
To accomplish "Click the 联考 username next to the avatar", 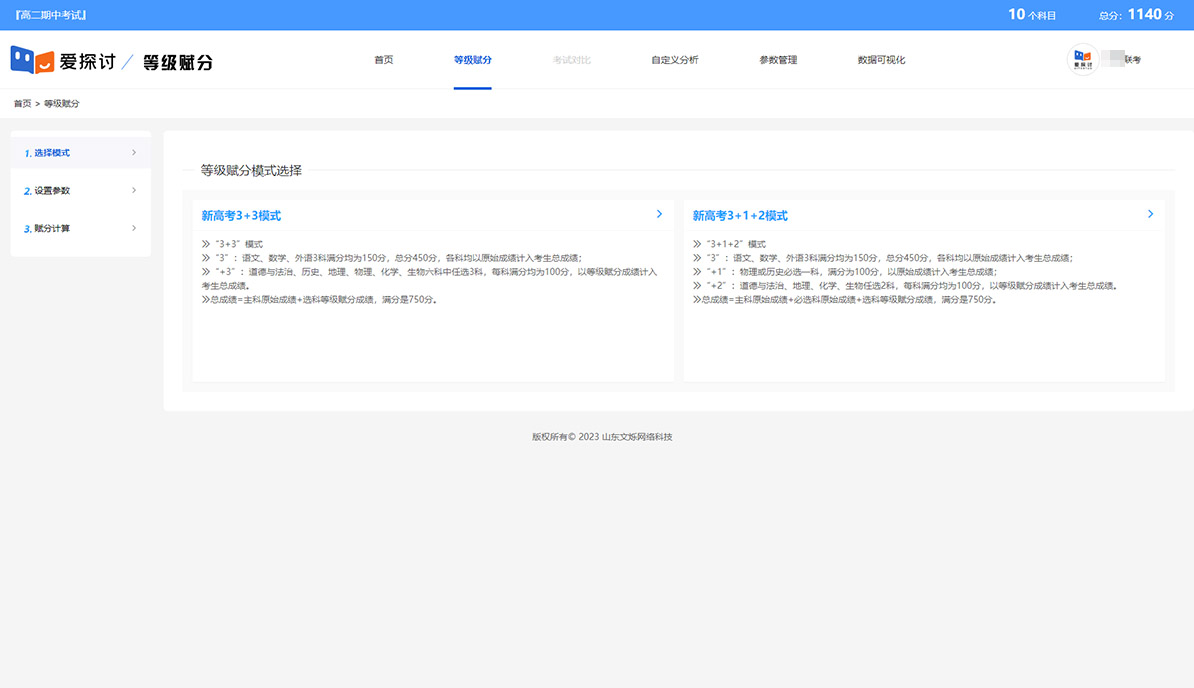I will tap(1132, 60).
